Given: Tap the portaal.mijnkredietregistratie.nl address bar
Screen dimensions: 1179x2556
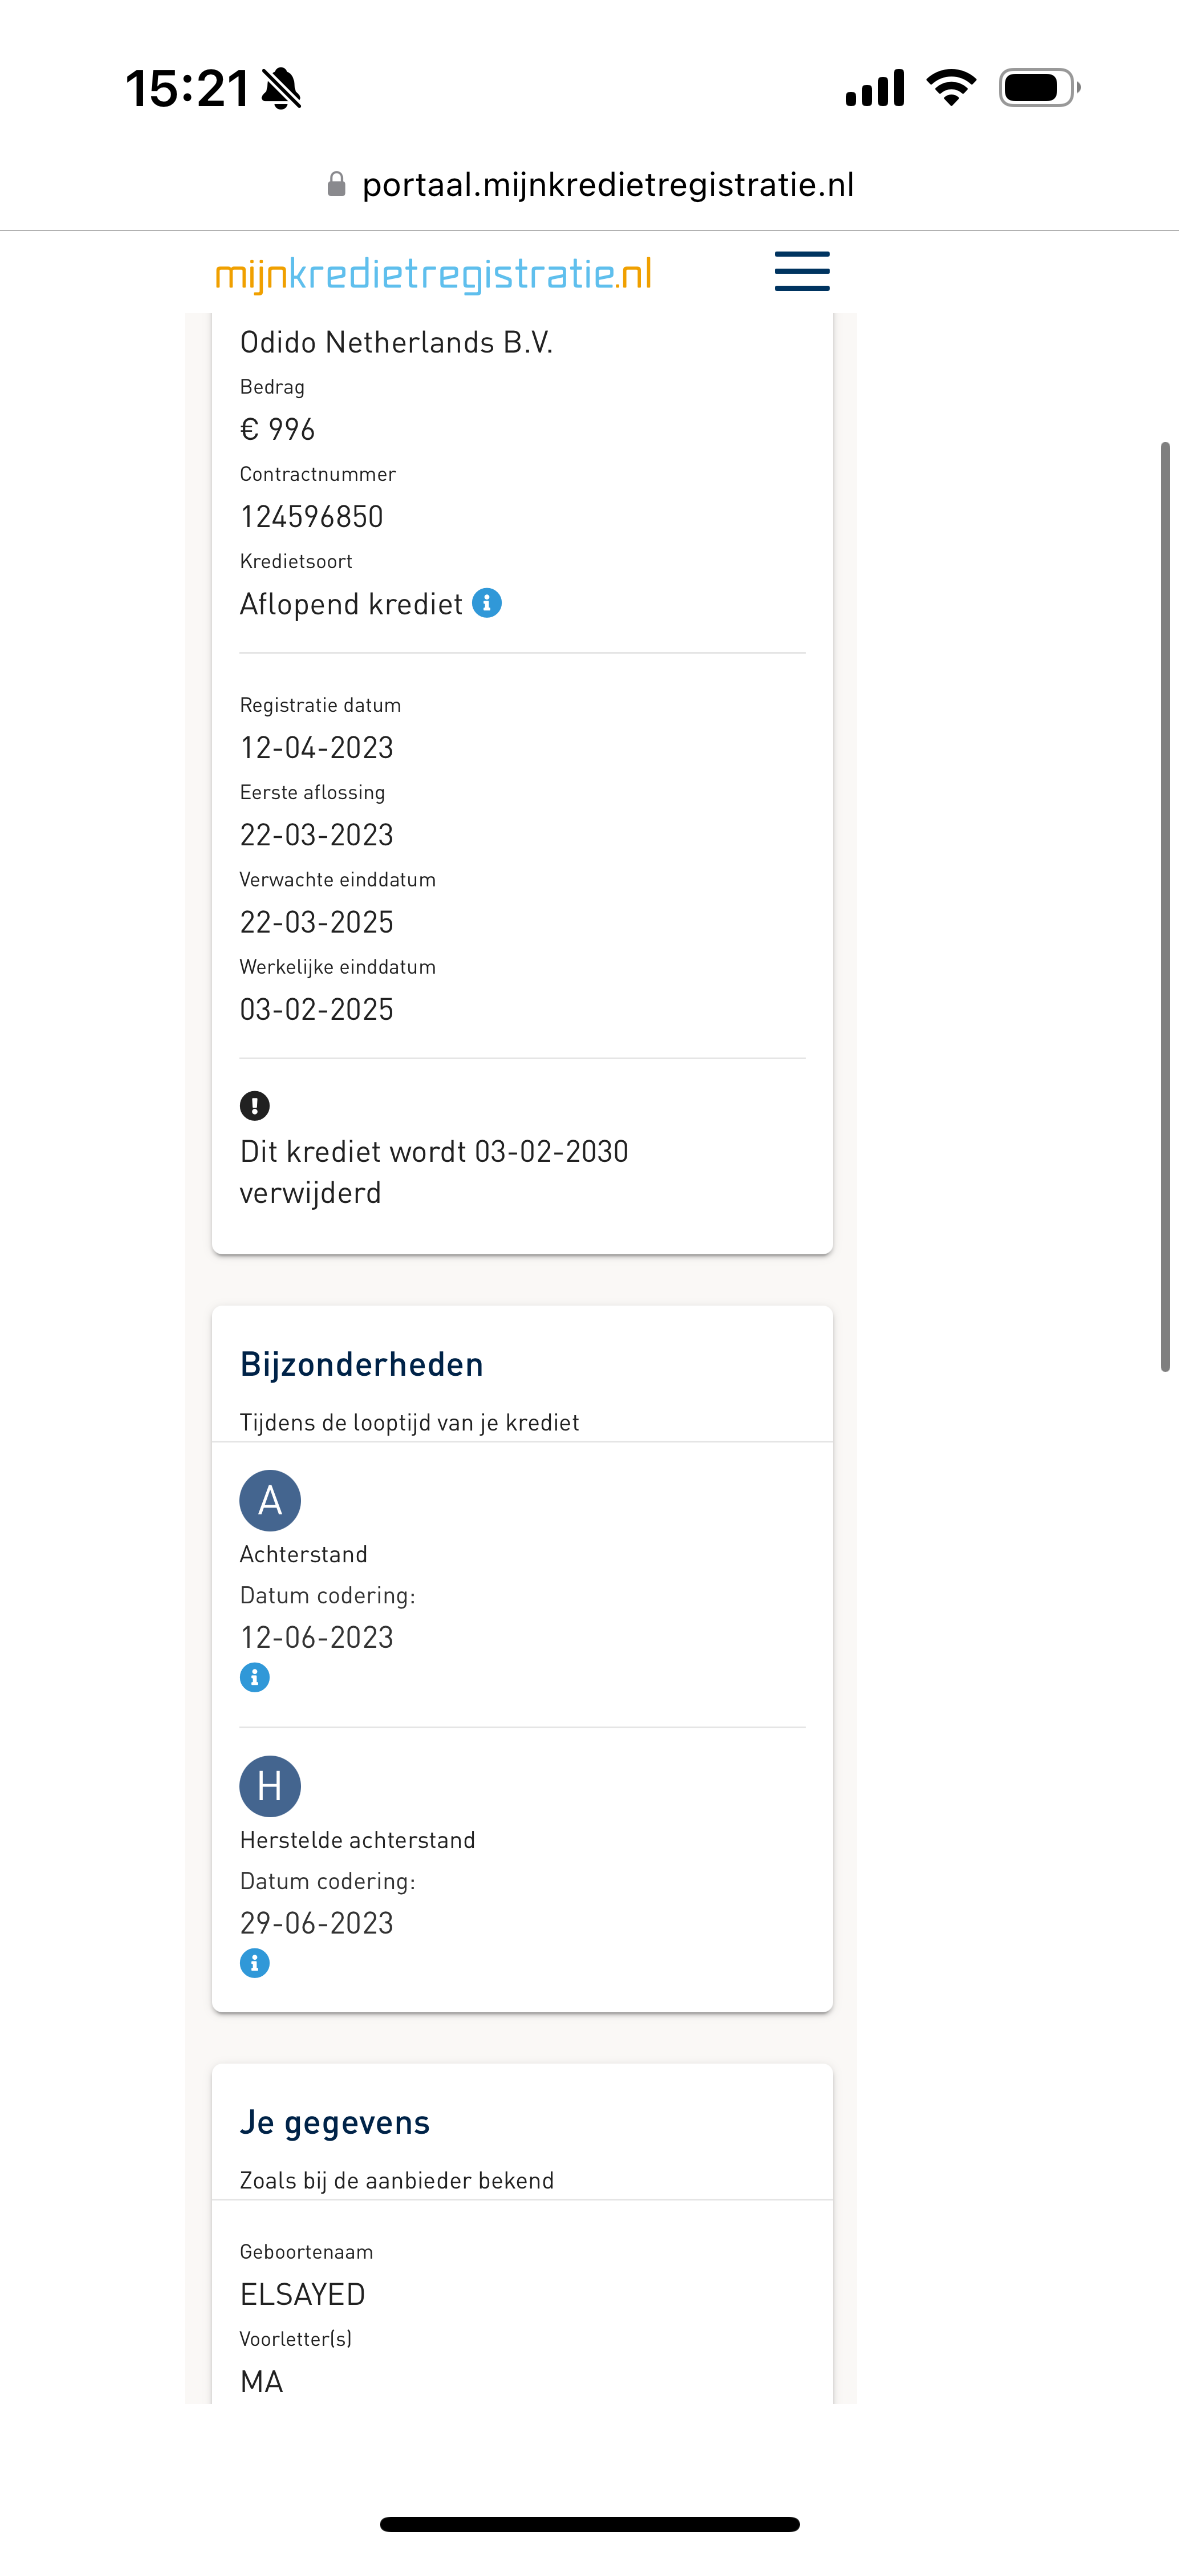Looking at the screenshot, I should tap(590, 184).
